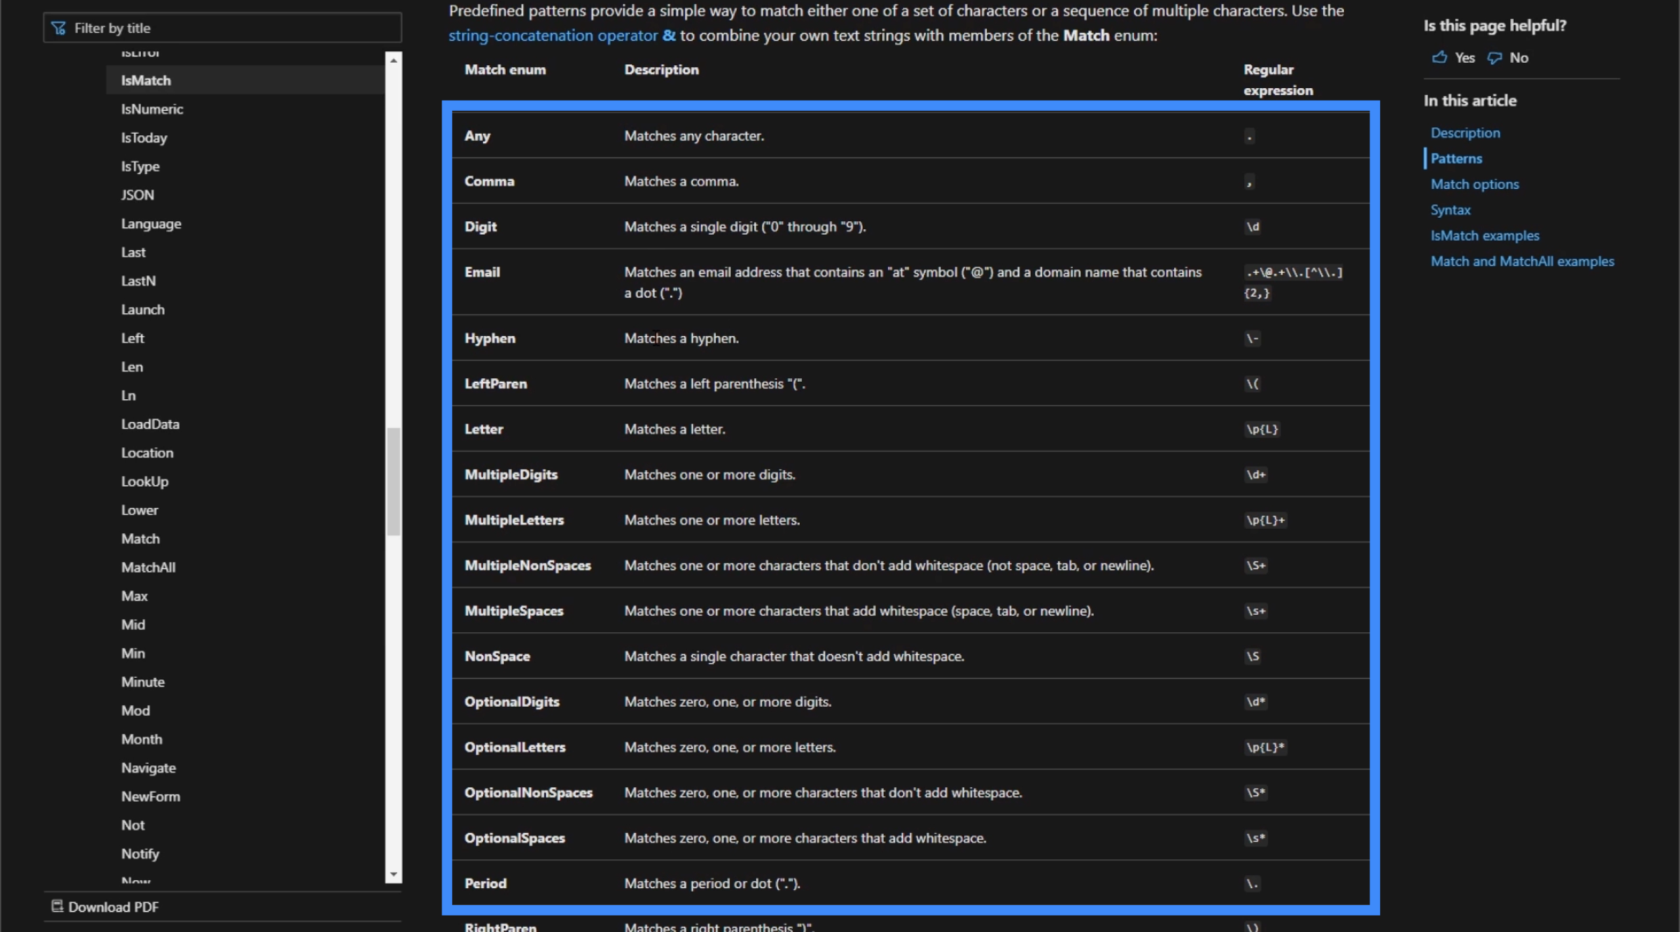This screenshot has width=1680, height=932.
Task: Open the string-concatenation operator & link
Action: coord(562,35)
